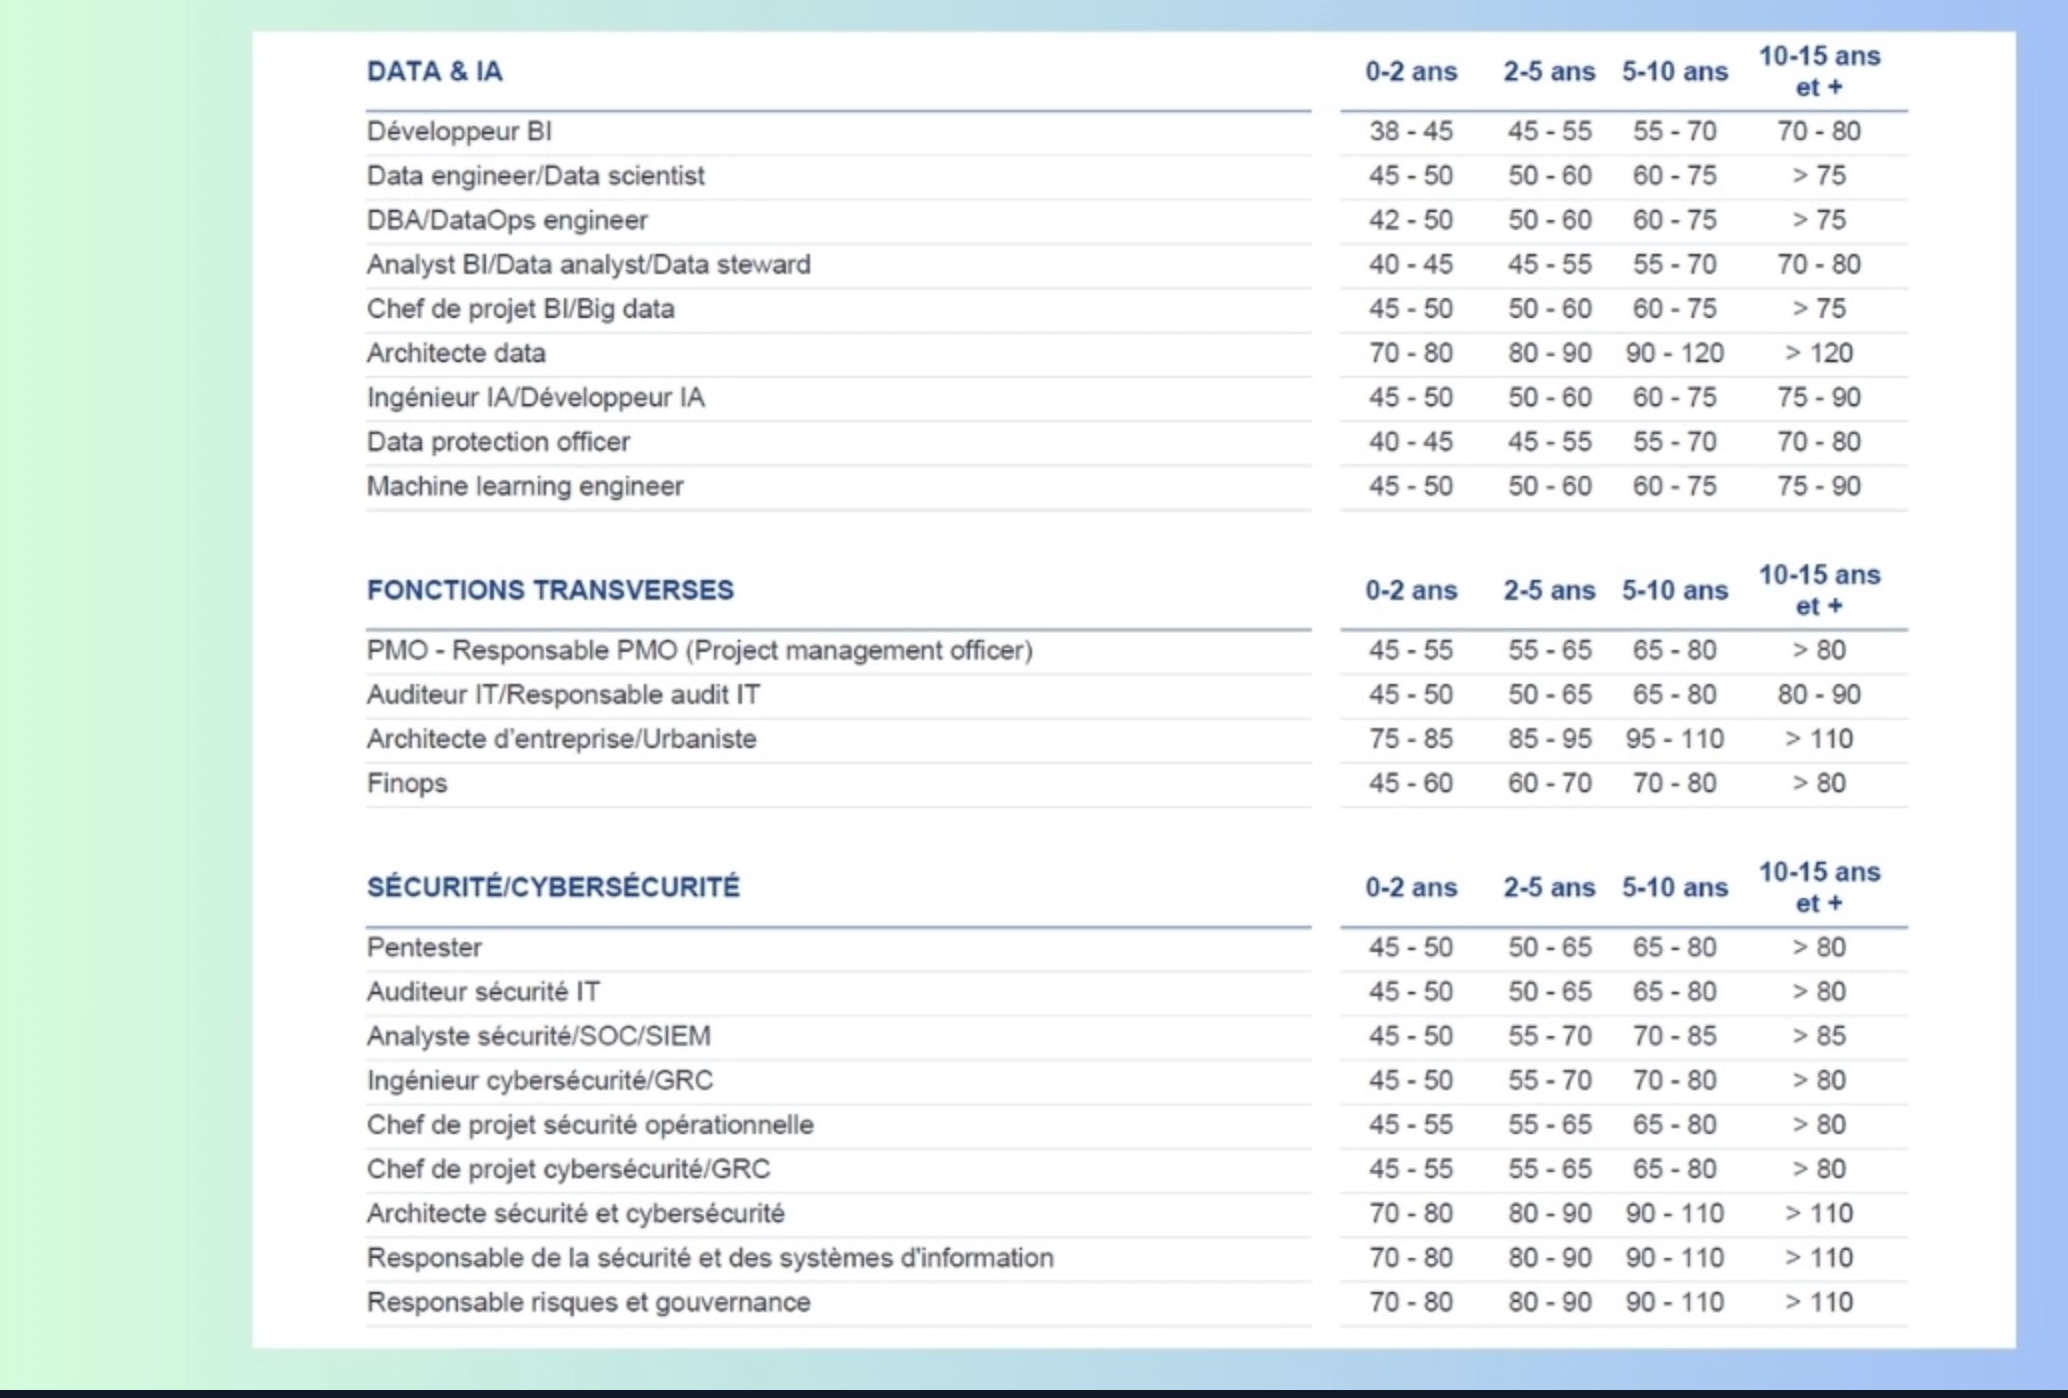This screenshot has height=1398, width=2068.
Task: Click the Responsable risques et gouvernance label
Action: pos(588,1302)
